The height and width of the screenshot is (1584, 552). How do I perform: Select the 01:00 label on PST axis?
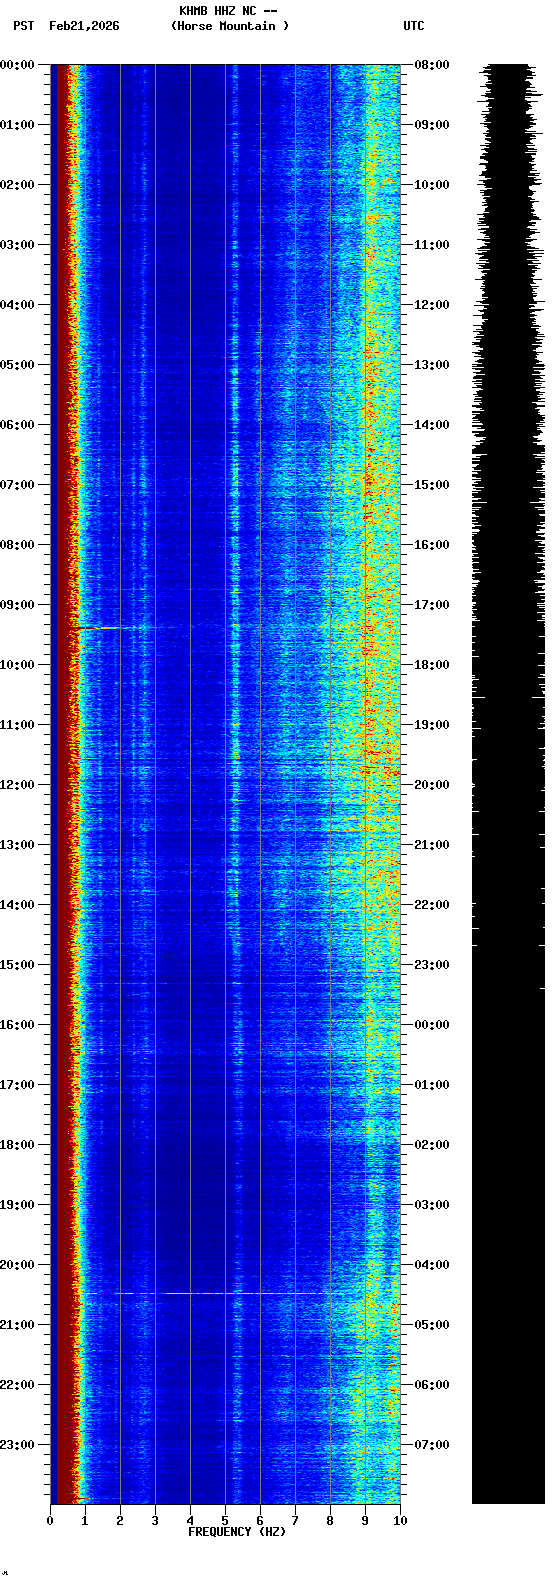[x=18, y=125]
